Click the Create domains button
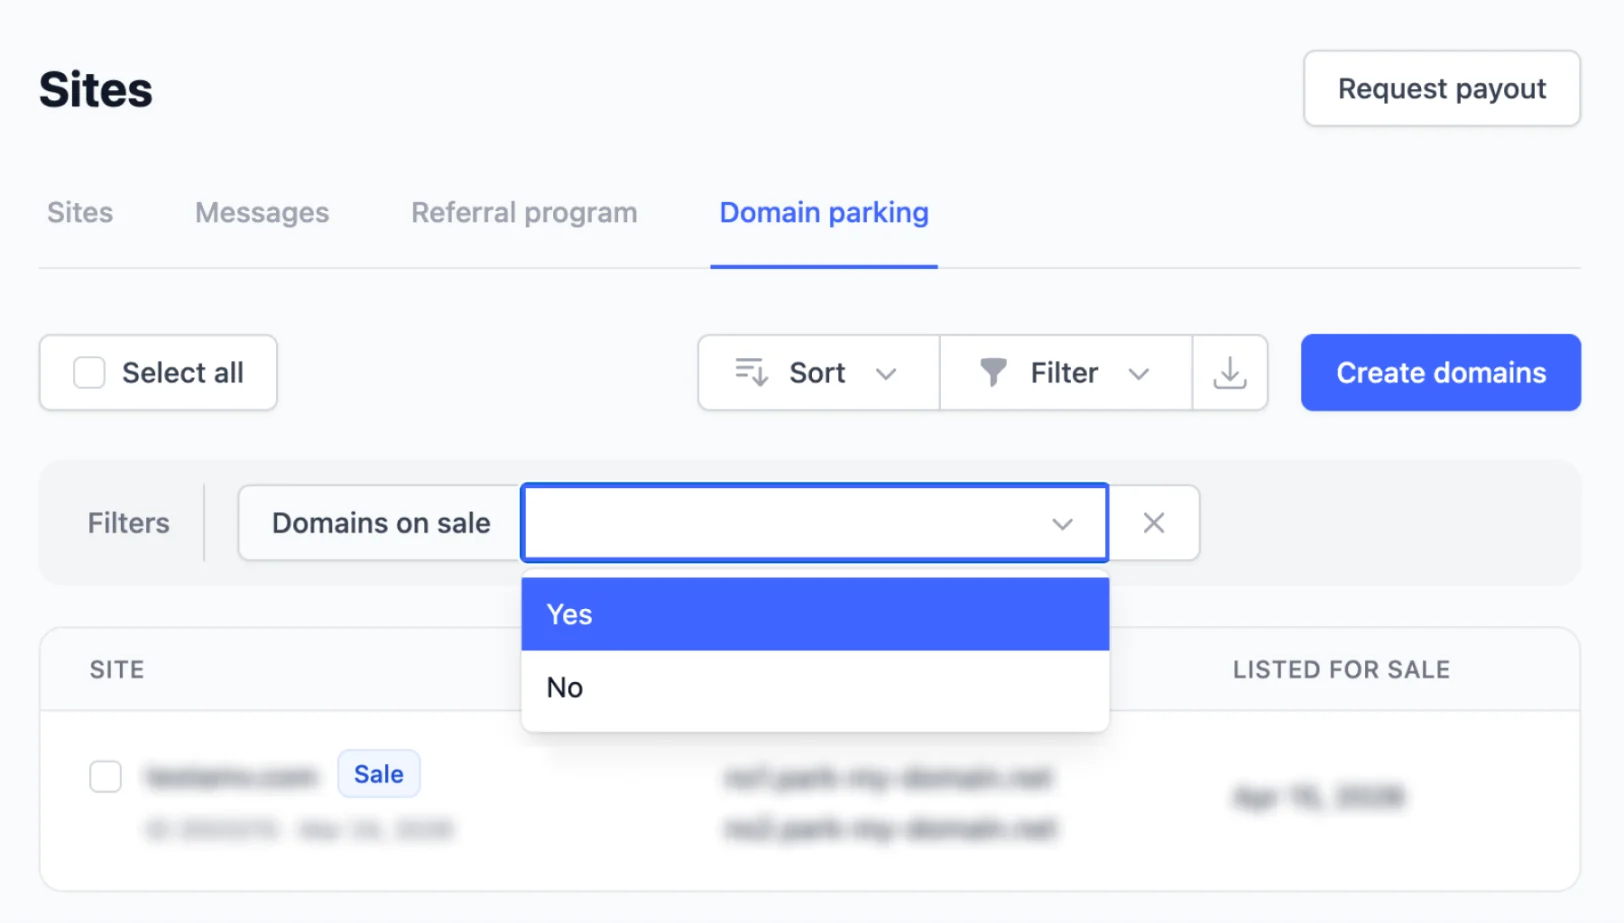 (1440, 373)
